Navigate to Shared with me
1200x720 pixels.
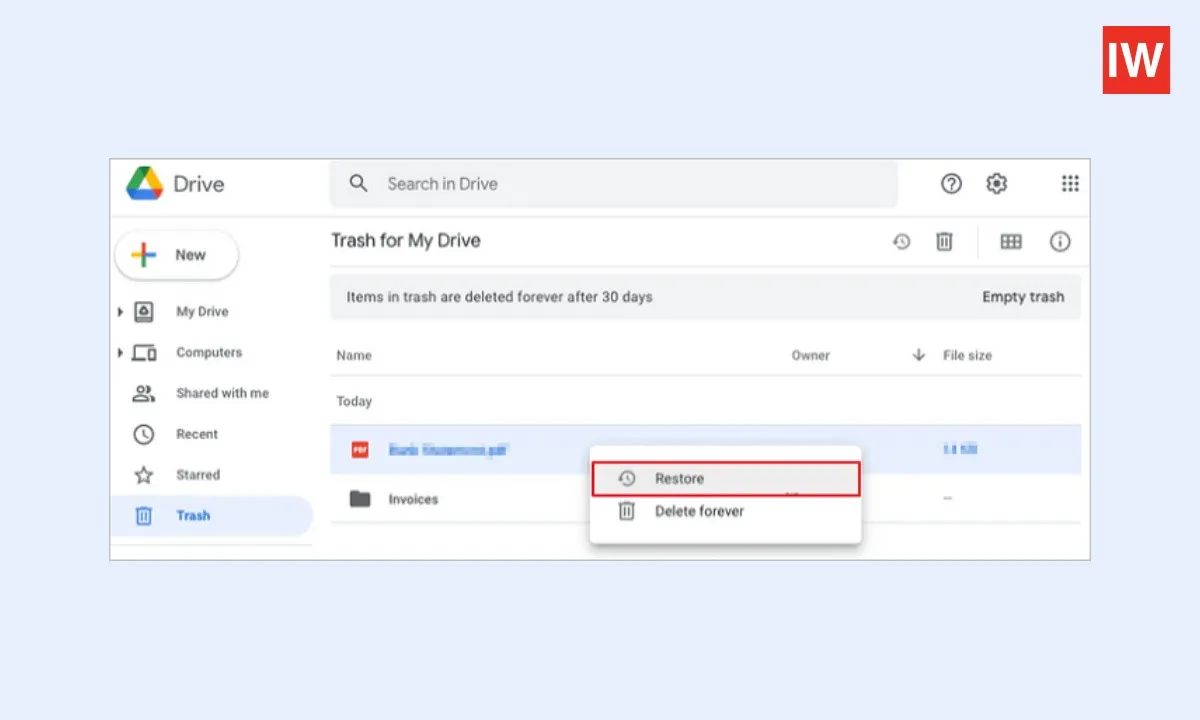click(x=222, y=393)
